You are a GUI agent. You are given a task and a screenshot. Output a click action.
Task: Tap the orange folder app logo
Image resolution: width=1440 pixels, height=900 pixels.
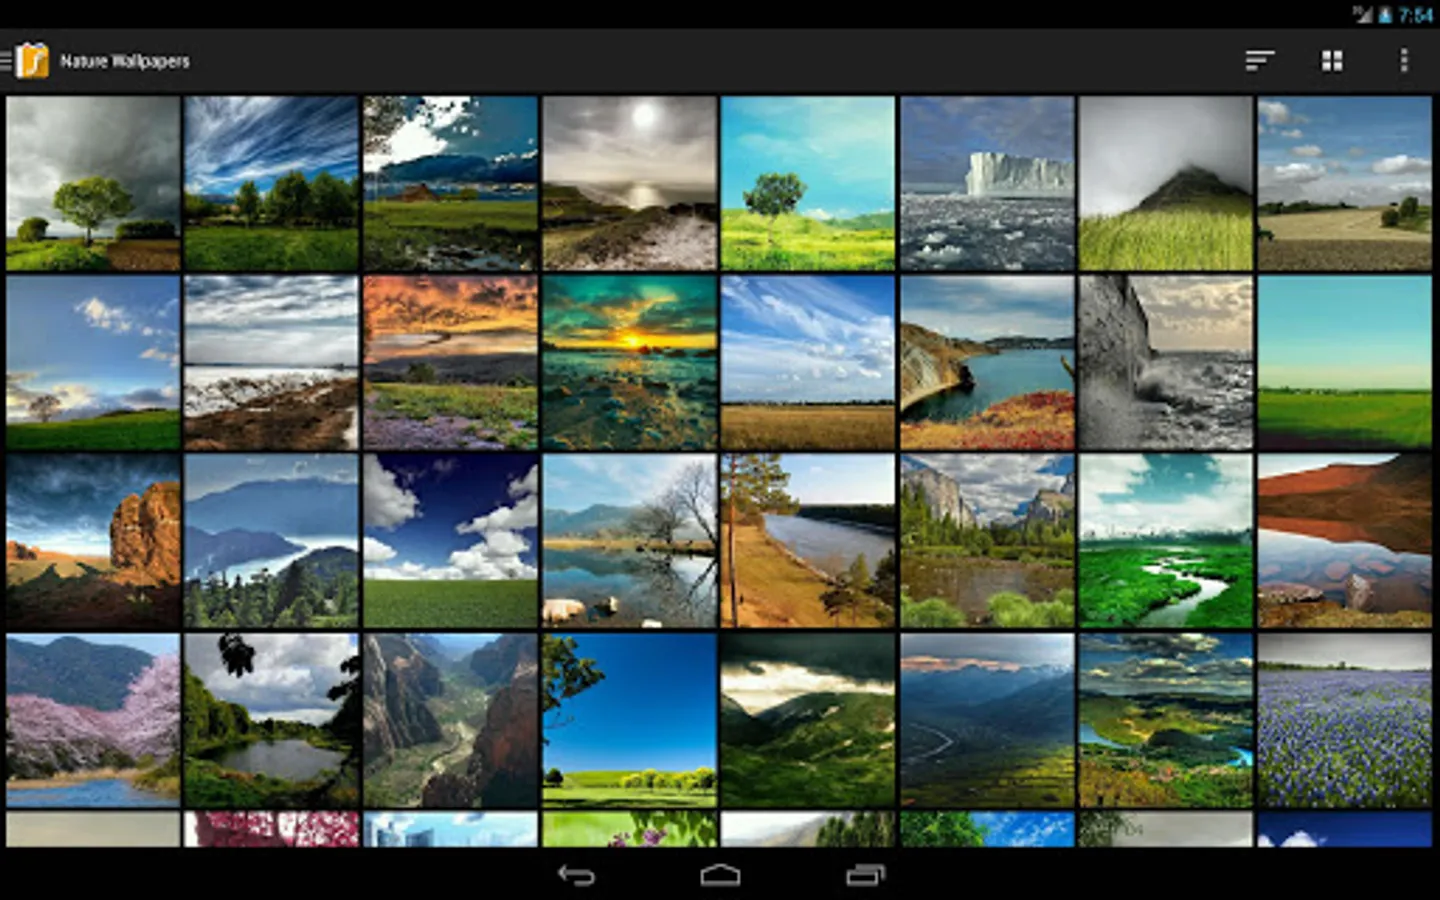pyautogui.click(x=32, y=61)
